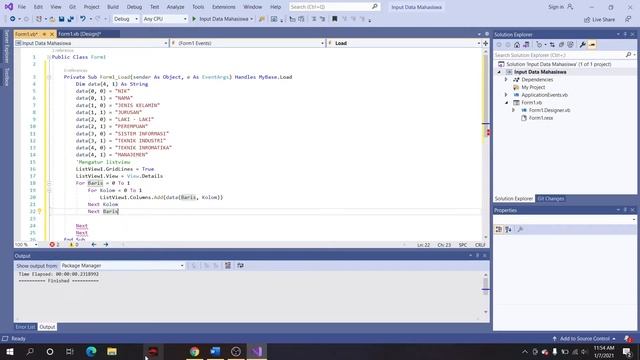Click the Undo arrow icon
The height and width of the screenshot is (360, 640).
tap(83, 19)
